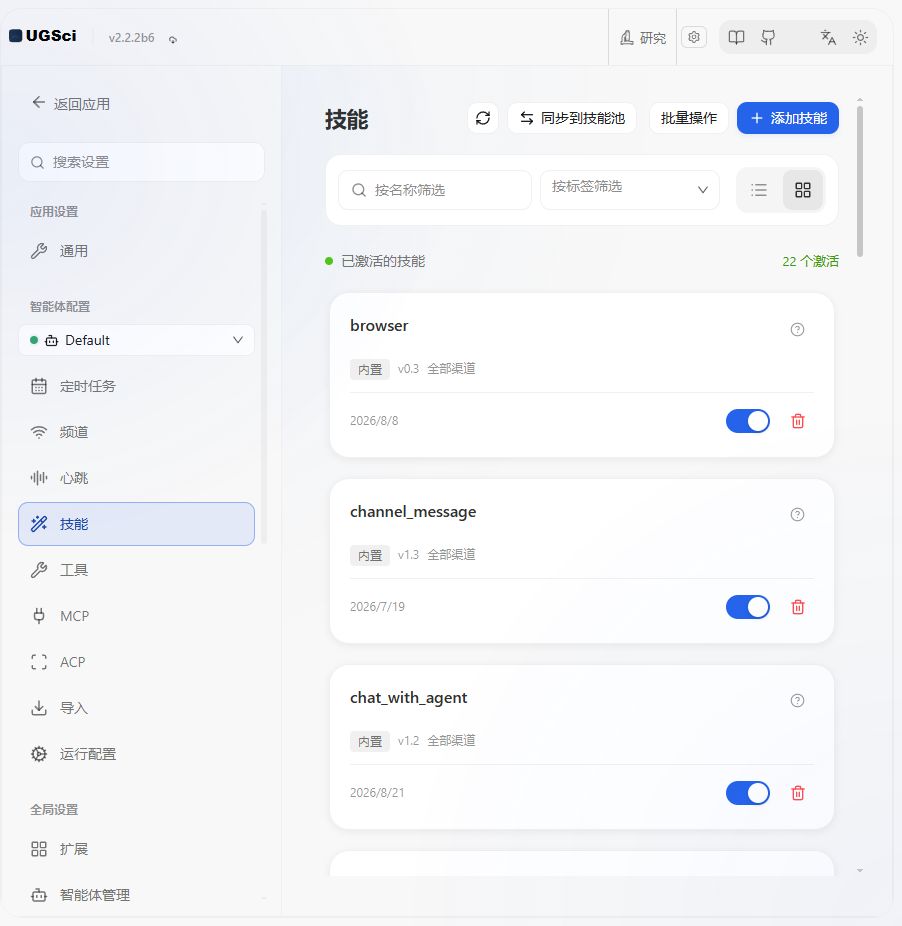Focus the 搜索设置 search field
Image resolution: width=902 pixels, height=926 pixels.
141,162
